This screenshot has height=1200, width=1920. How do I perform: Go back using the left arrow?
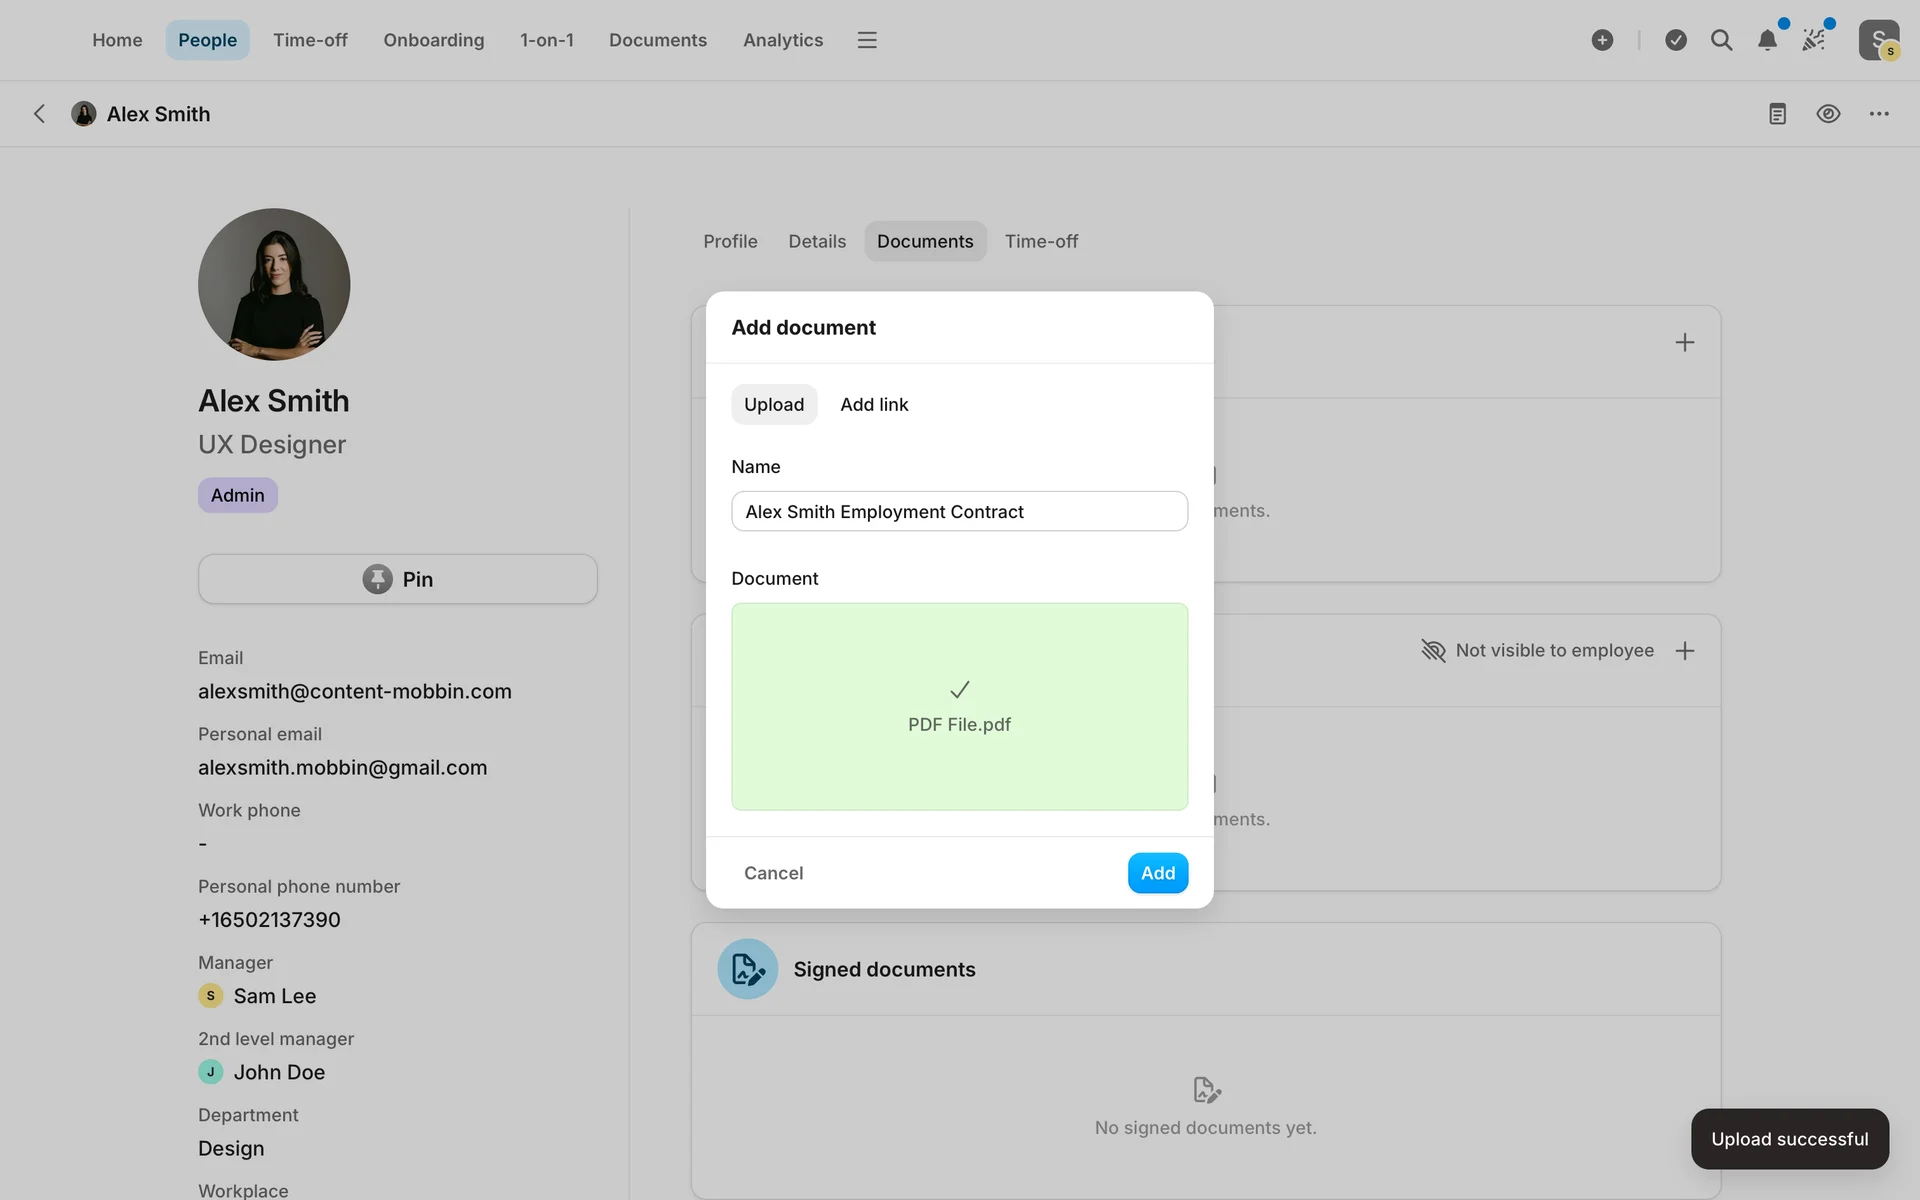click(x=39, y=114)
